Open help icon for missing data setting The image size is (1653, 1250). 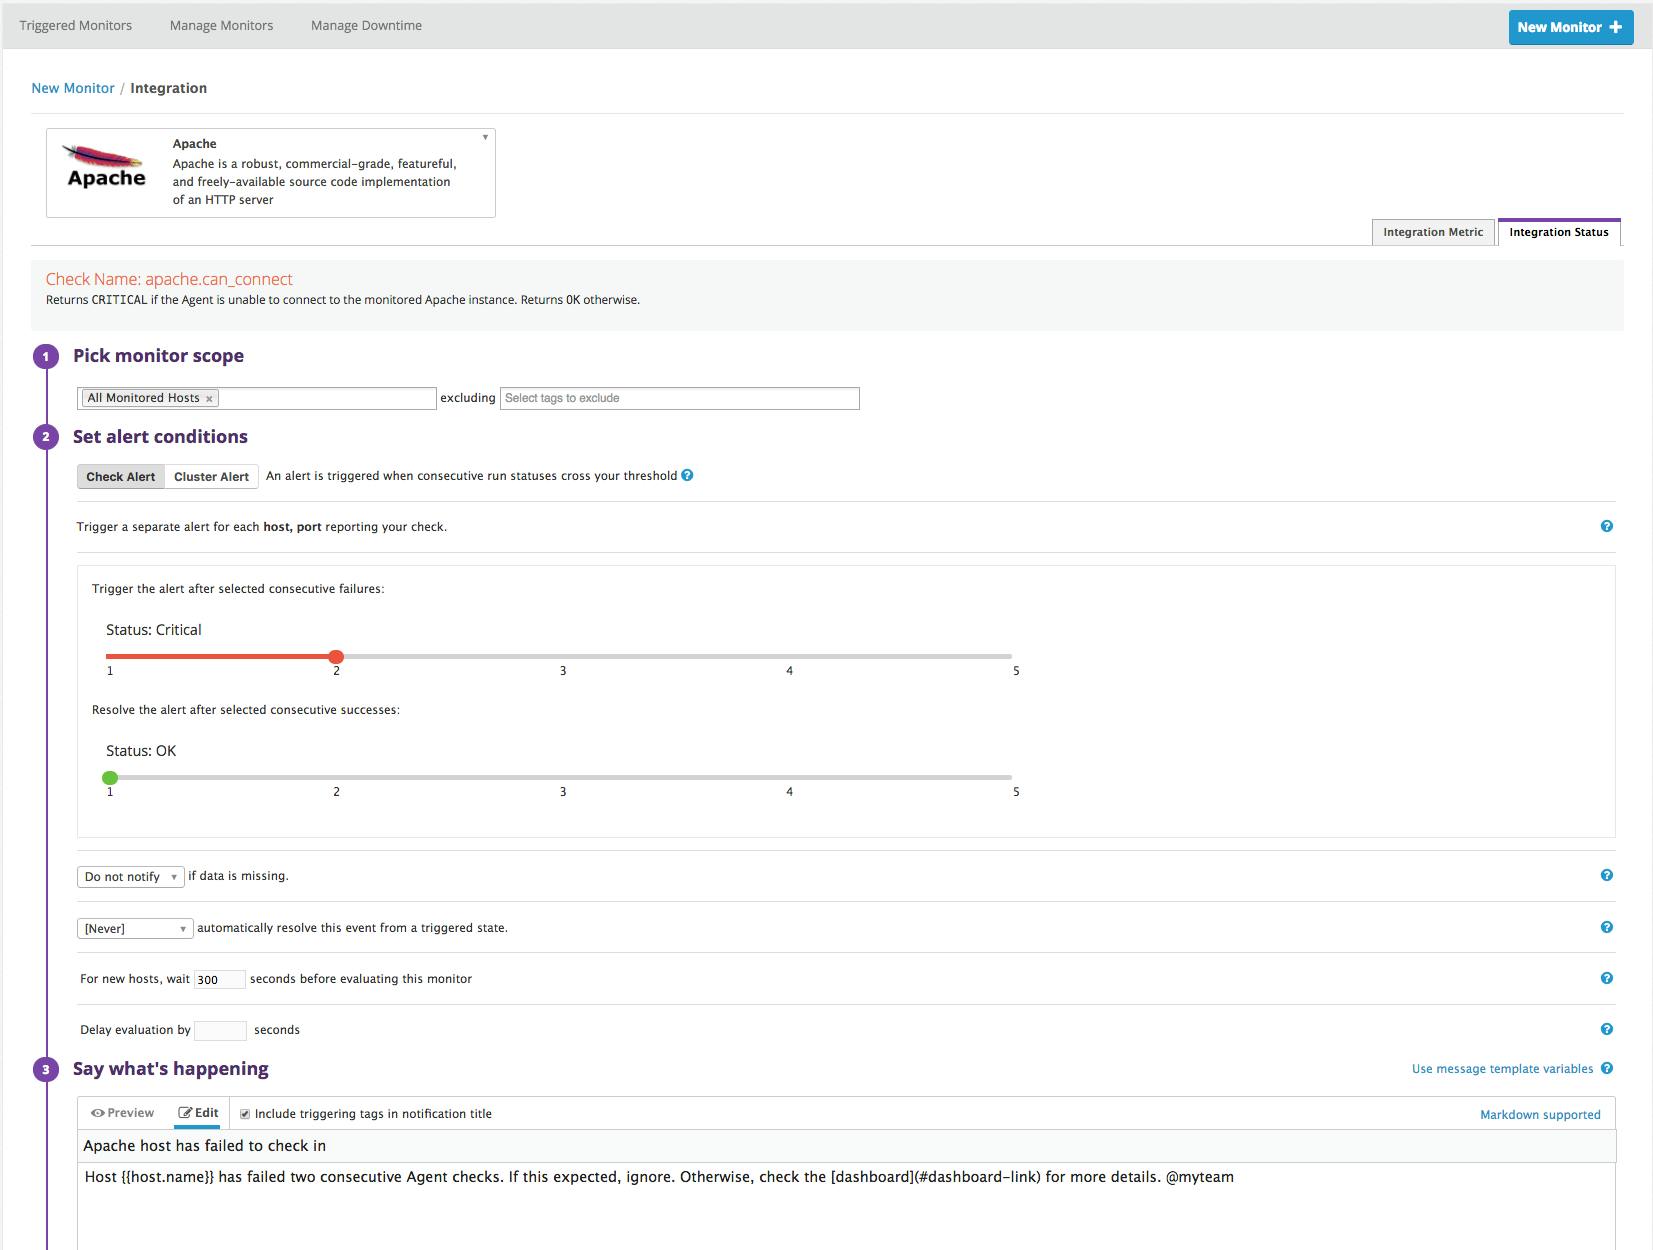(1607, 875)
